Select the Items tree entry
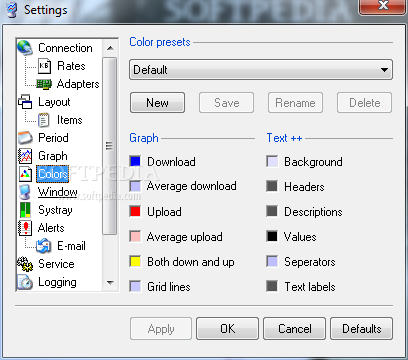The image size is (408, 360). coord(69,120)
